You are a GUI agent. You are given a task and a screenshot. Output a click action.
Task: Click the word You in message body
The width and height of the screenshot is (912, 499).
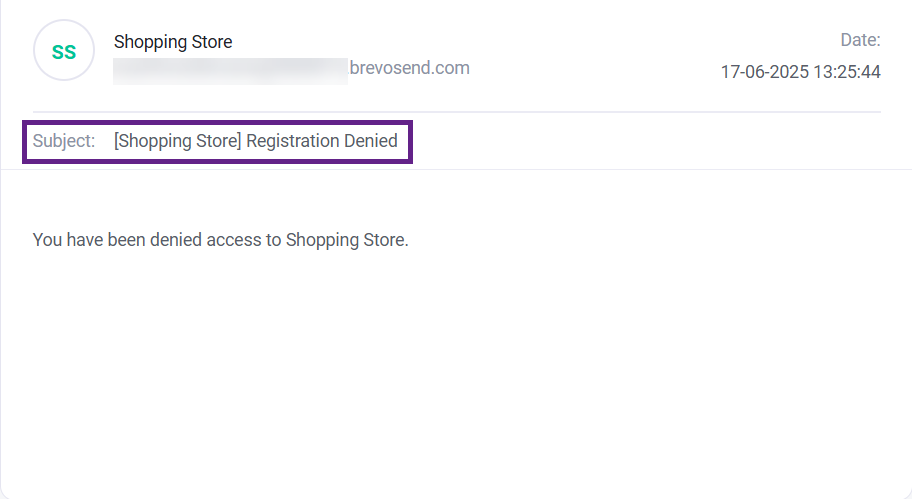click(47, 240)
